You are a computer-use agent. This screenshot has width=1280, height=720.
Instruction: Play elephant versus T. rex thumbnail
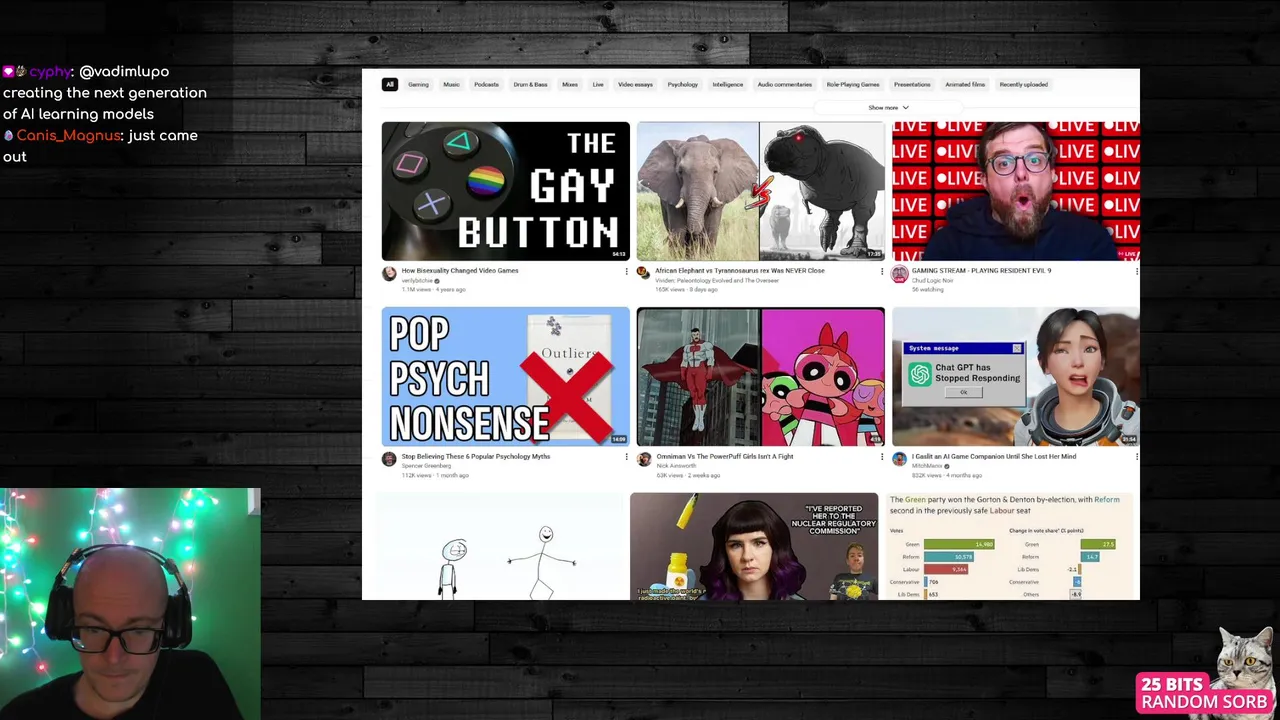(x=761, y=191)
